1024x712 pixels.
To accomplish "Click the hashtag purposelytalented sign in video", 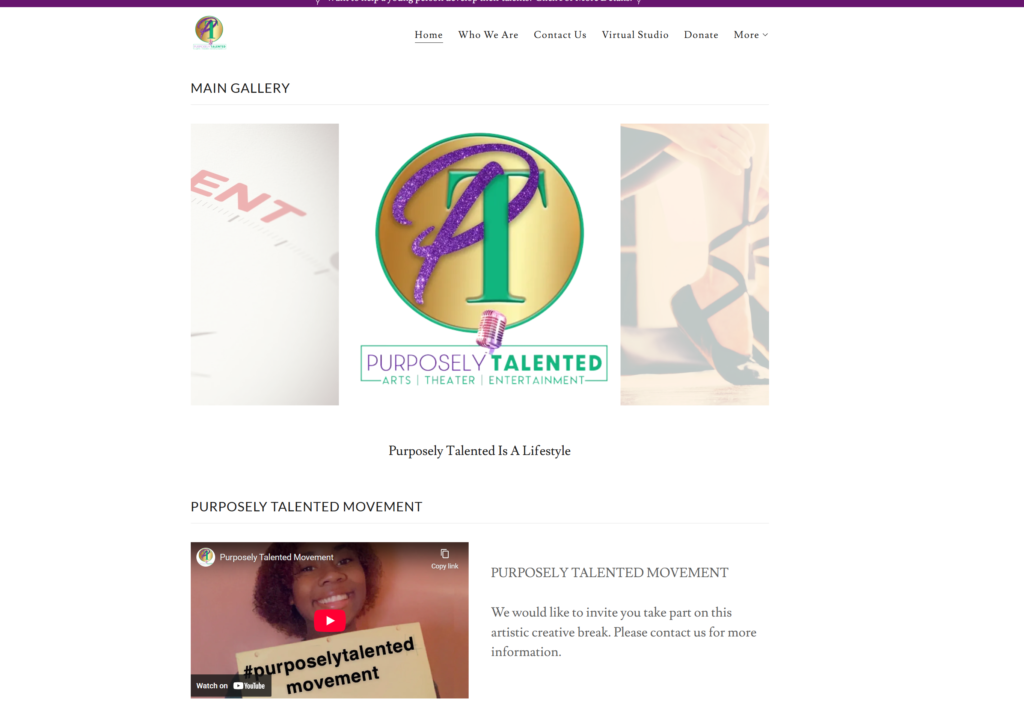I will tap(332, 666).
